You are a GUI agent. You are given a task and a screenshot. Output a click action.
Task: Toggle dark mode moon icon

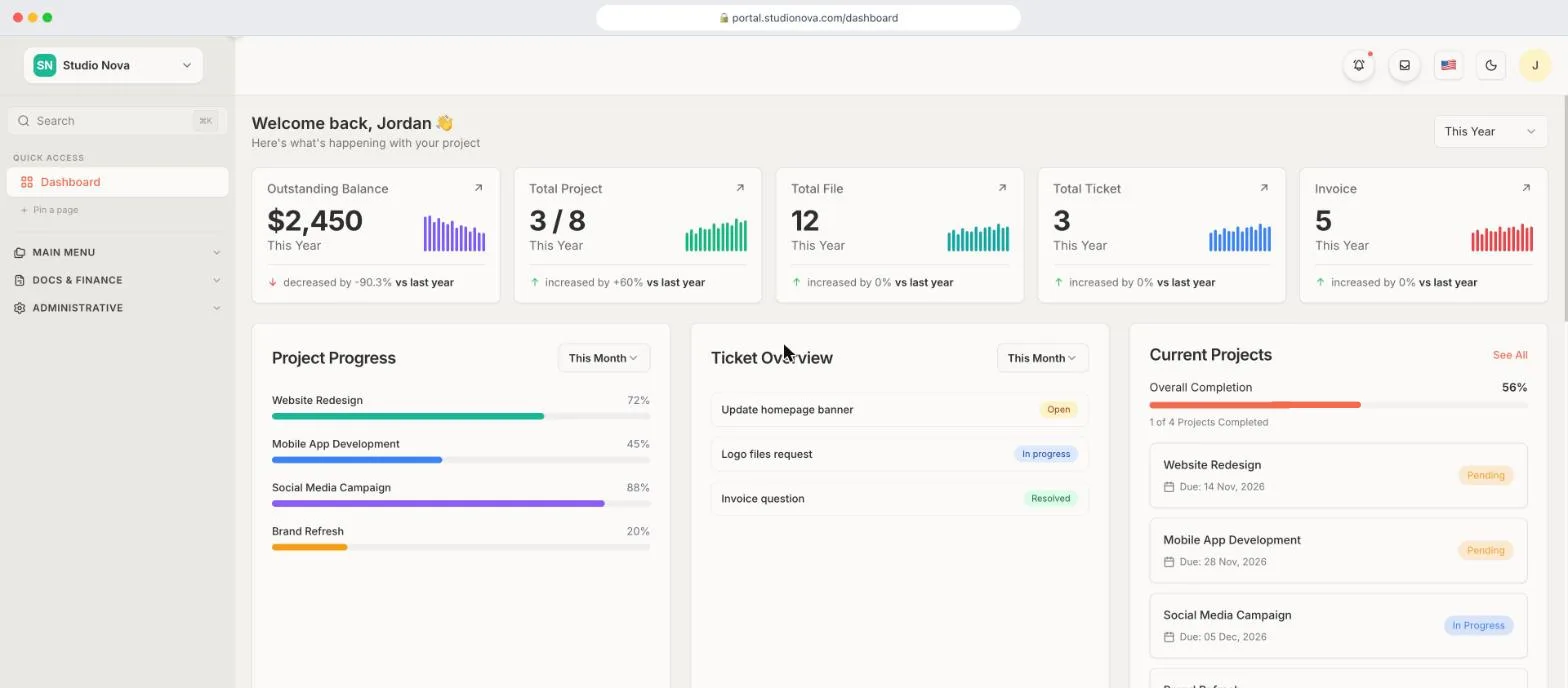pos(1491,65)
